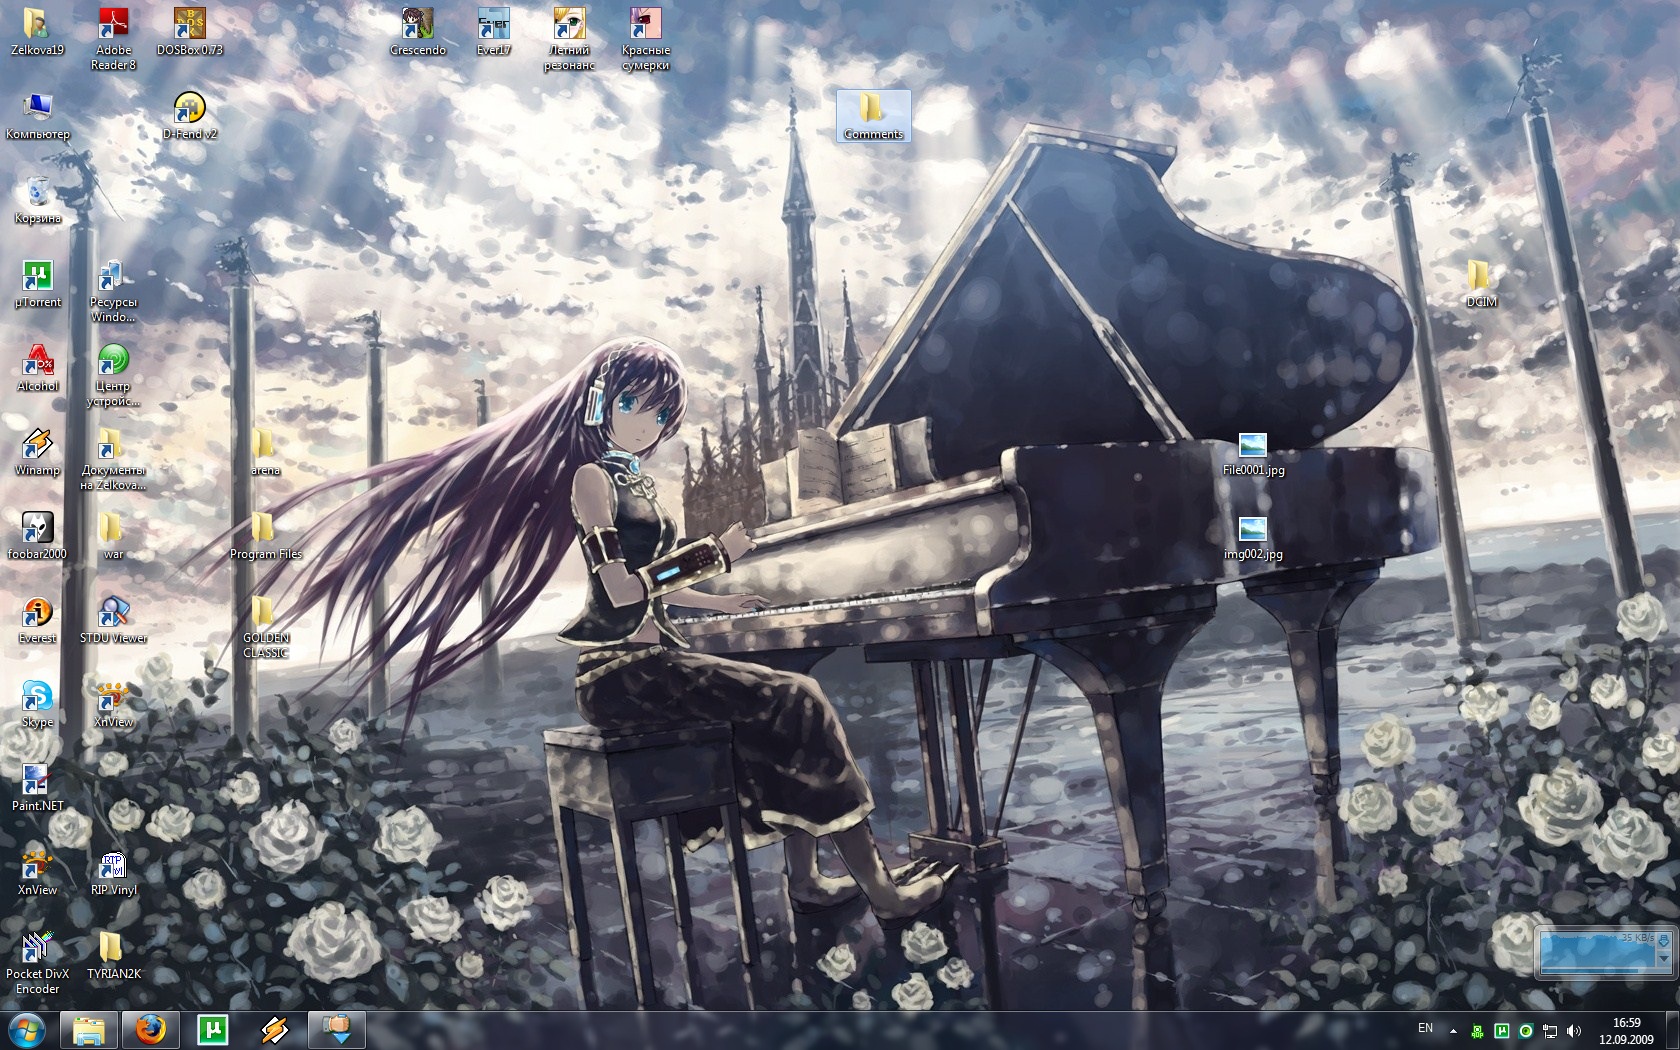The width and height of the screenshot is (1680, 1050).
Task: Select the arena folder
Action: click(x=265, y=452)
